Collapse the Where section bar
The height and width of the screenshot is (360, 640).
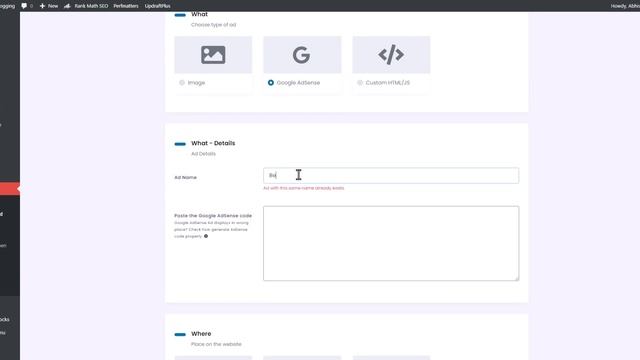click(180, 334)
